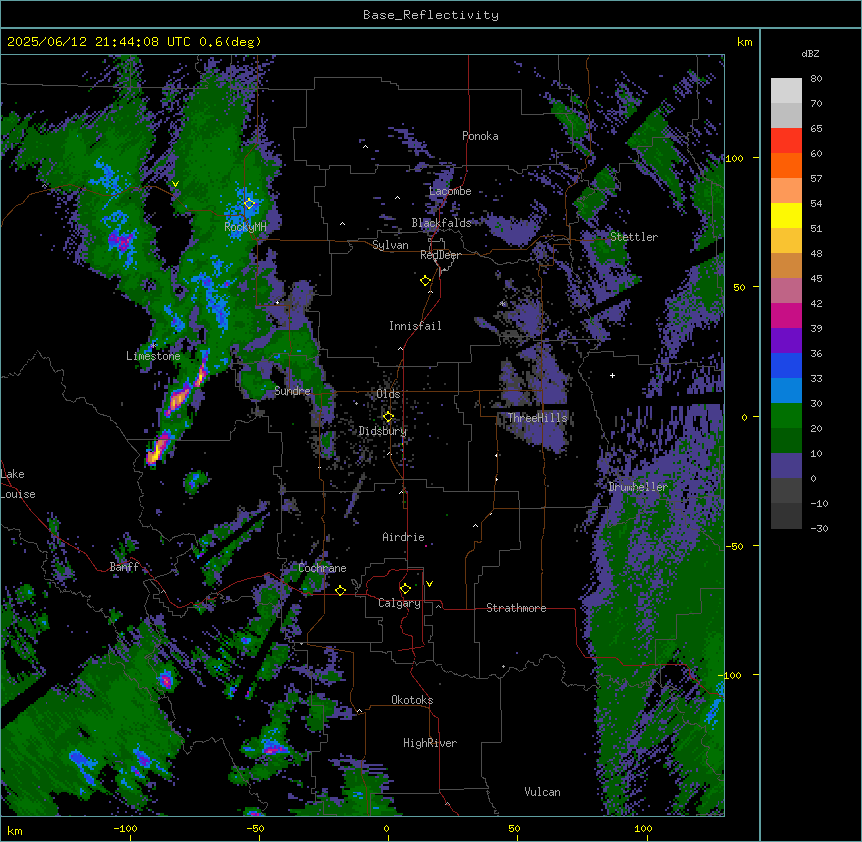Click the HighRiver town label

(430, 743)
